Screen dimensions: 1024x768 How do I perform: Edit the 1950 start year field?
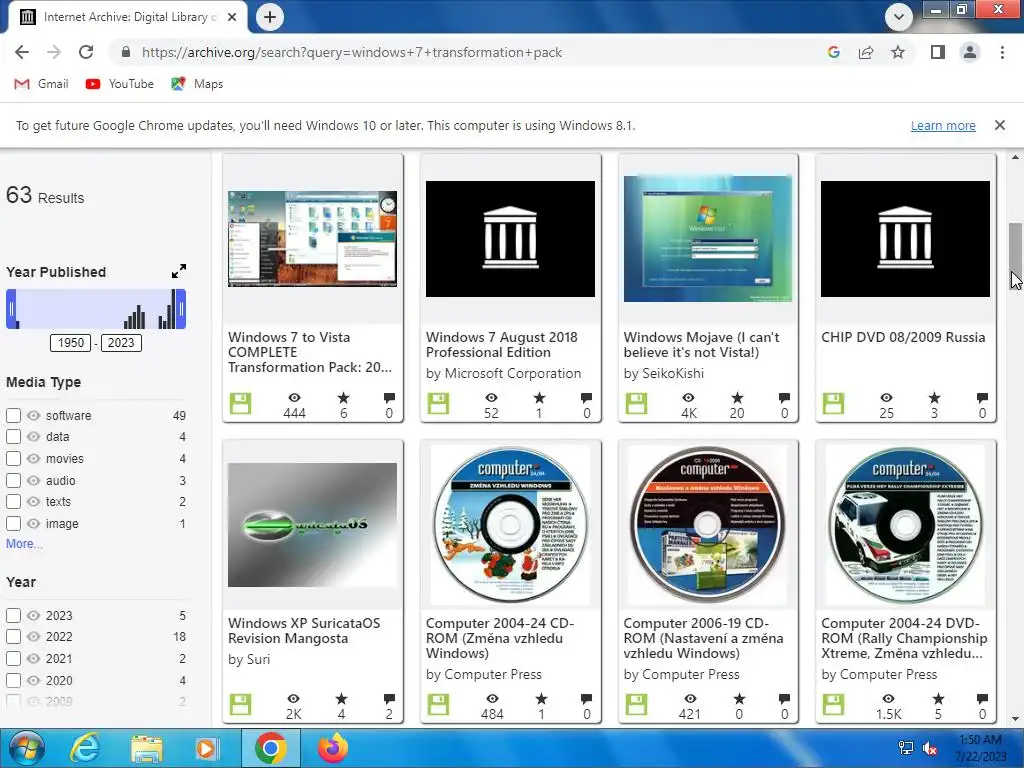[x=71, y=343]
